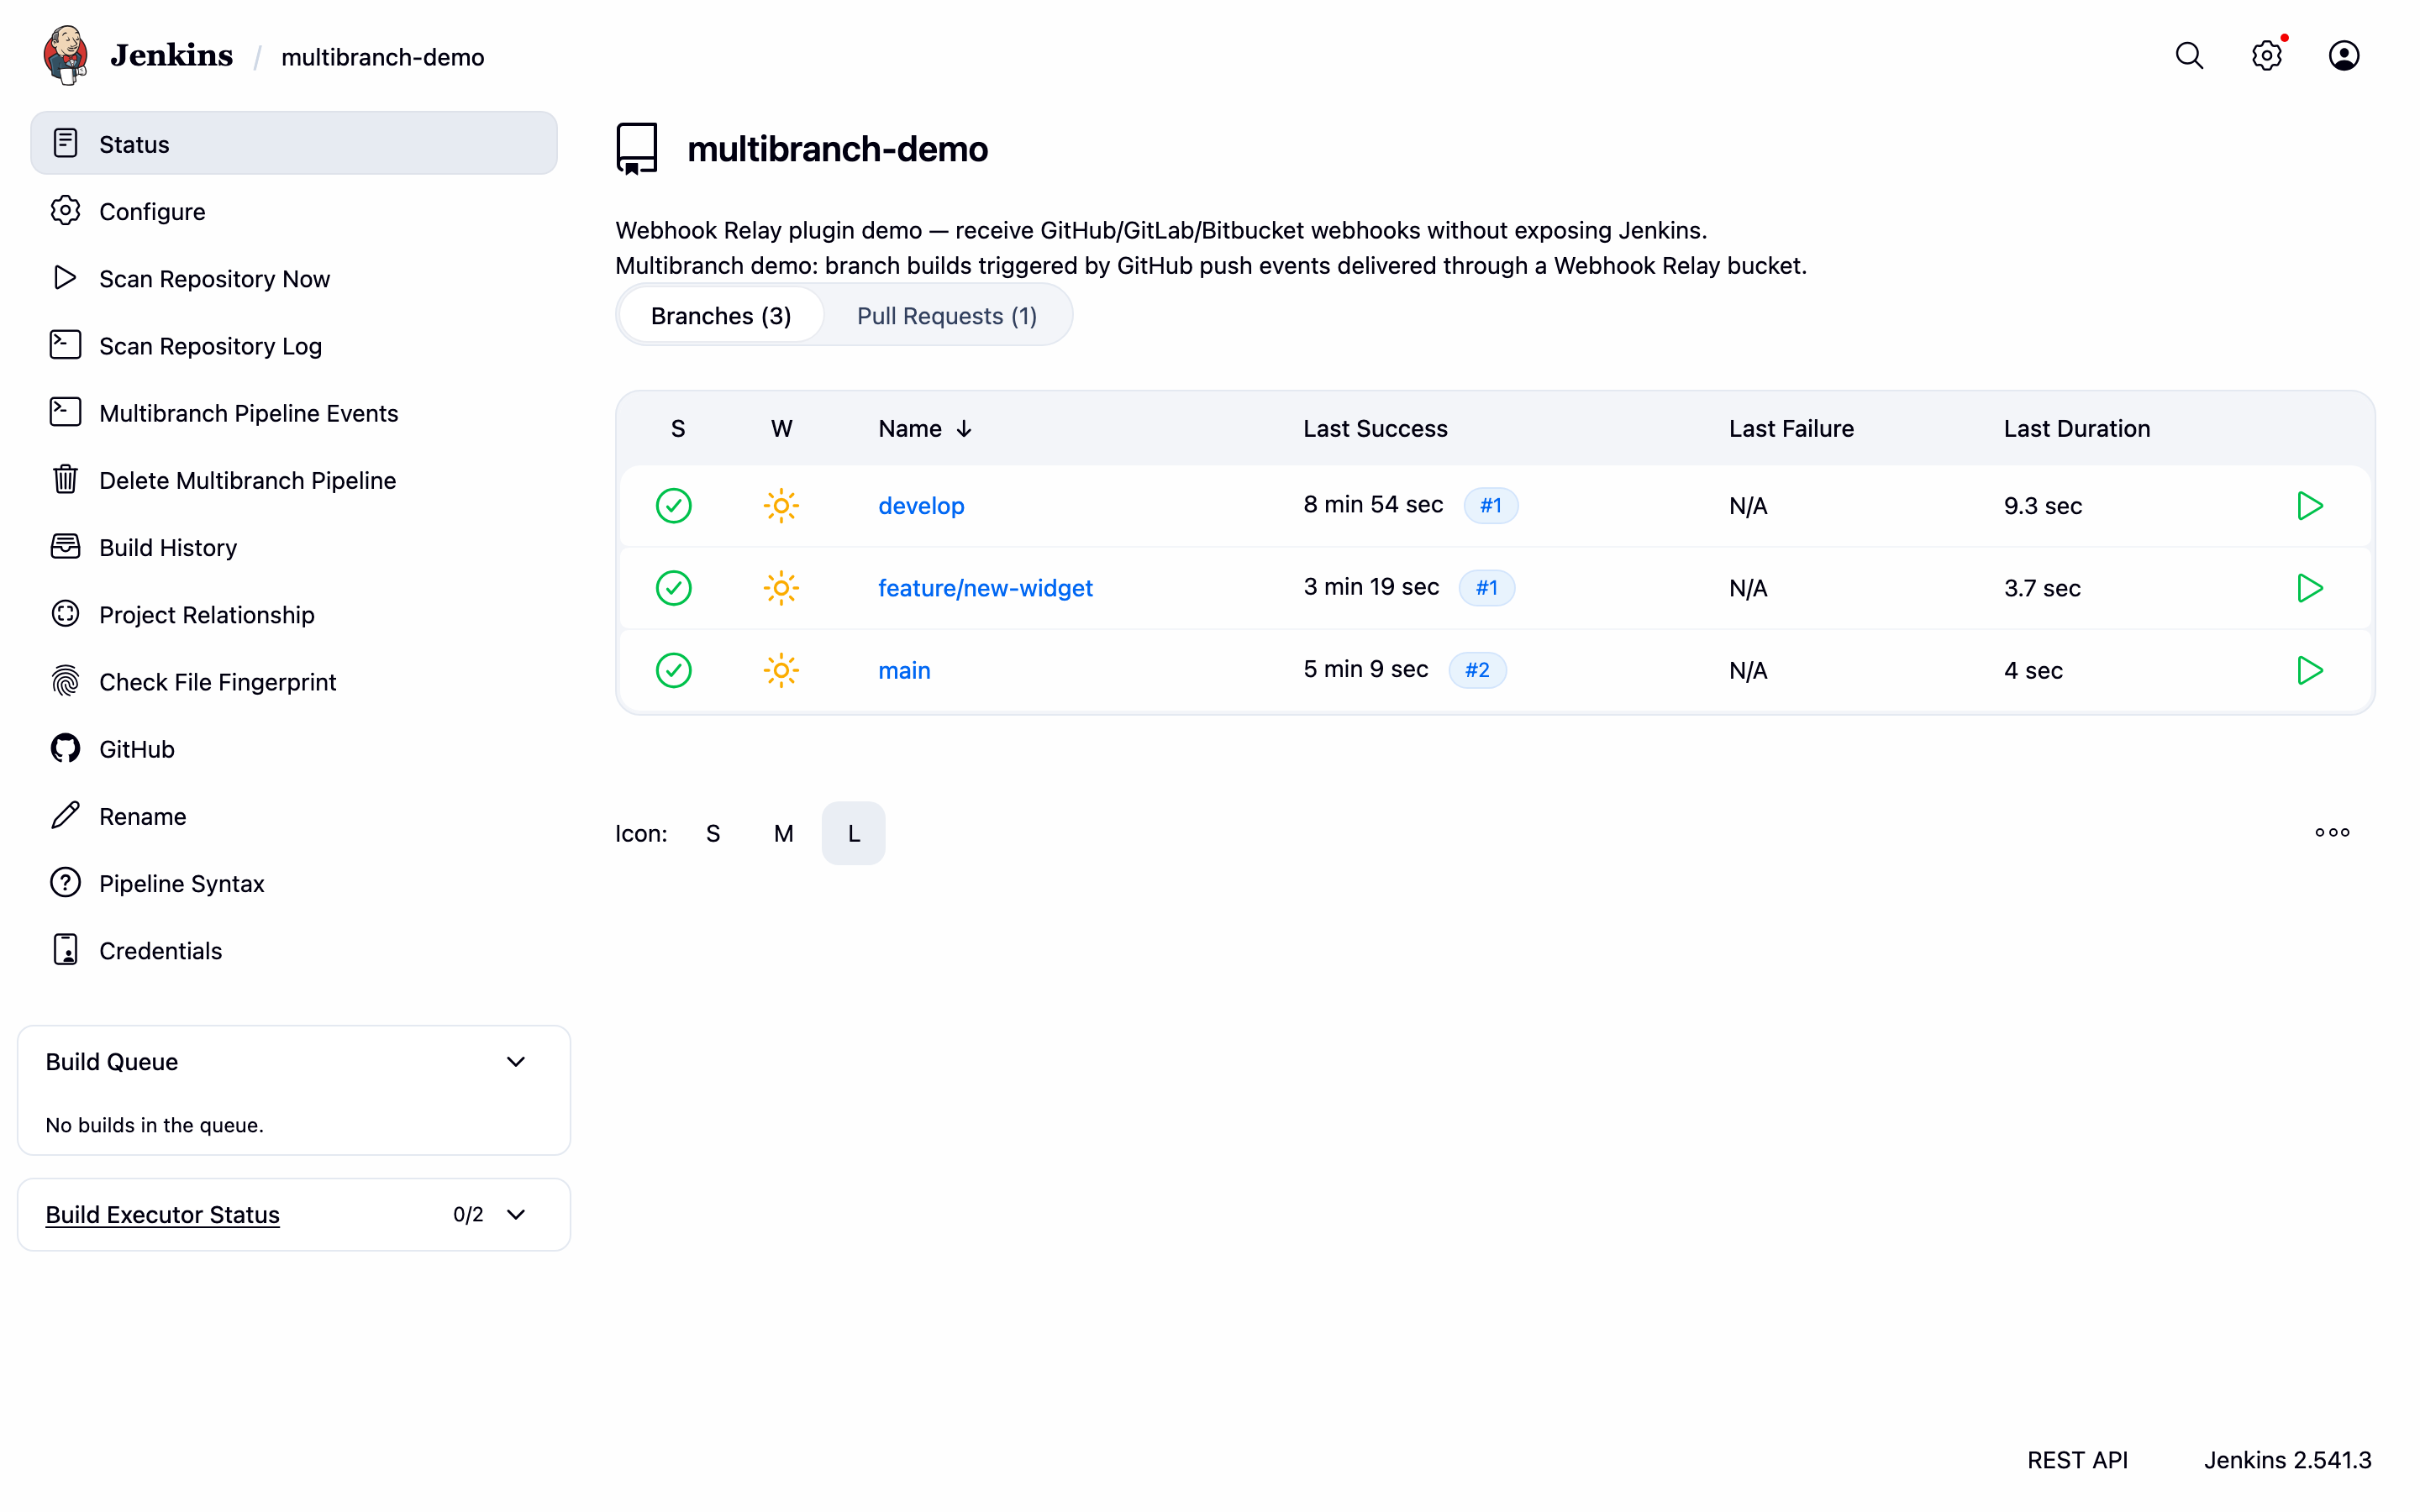Sort by Last Failure column

coord(1791,429)
